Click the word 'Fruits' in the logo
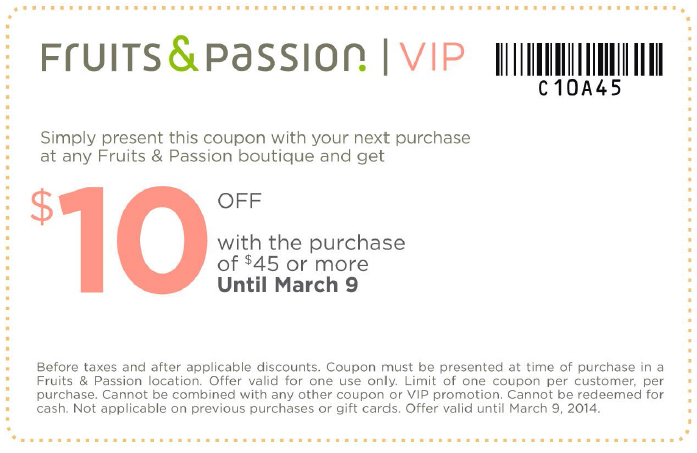 pos(101,57)
